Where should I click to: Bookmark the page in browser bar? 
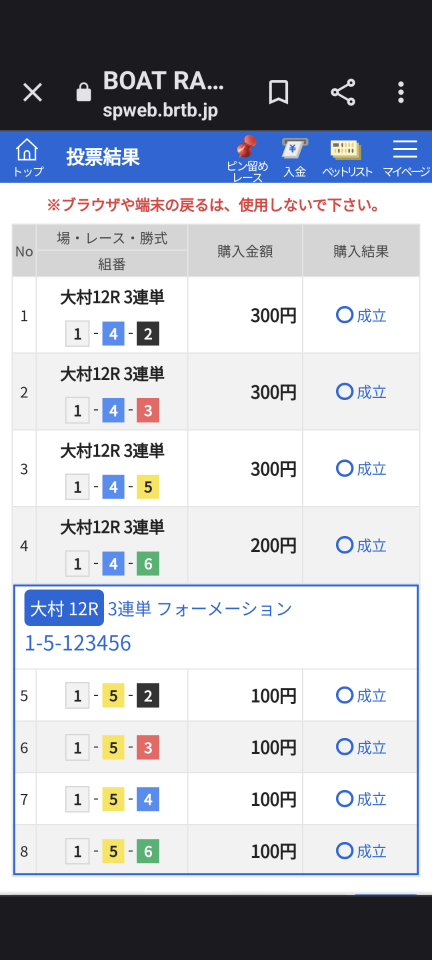[278, 92]
